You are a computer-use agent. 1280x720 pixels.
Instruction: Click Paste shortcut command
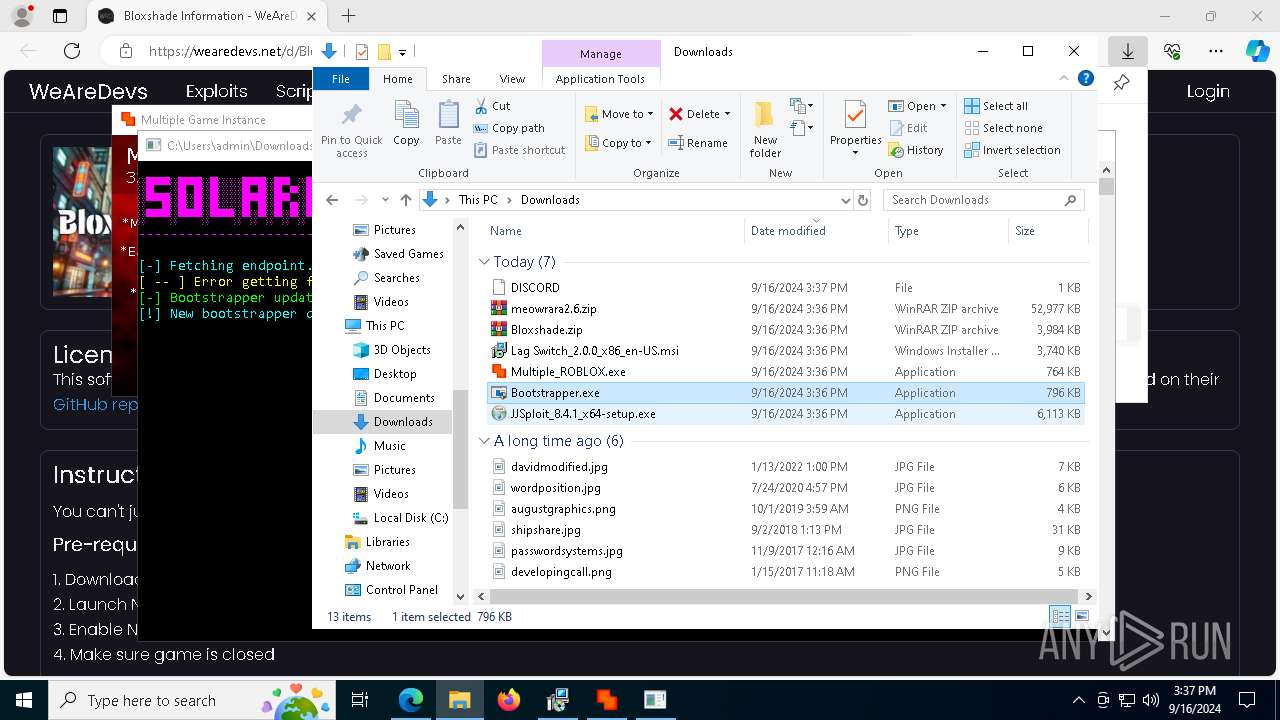click(519, 150)
